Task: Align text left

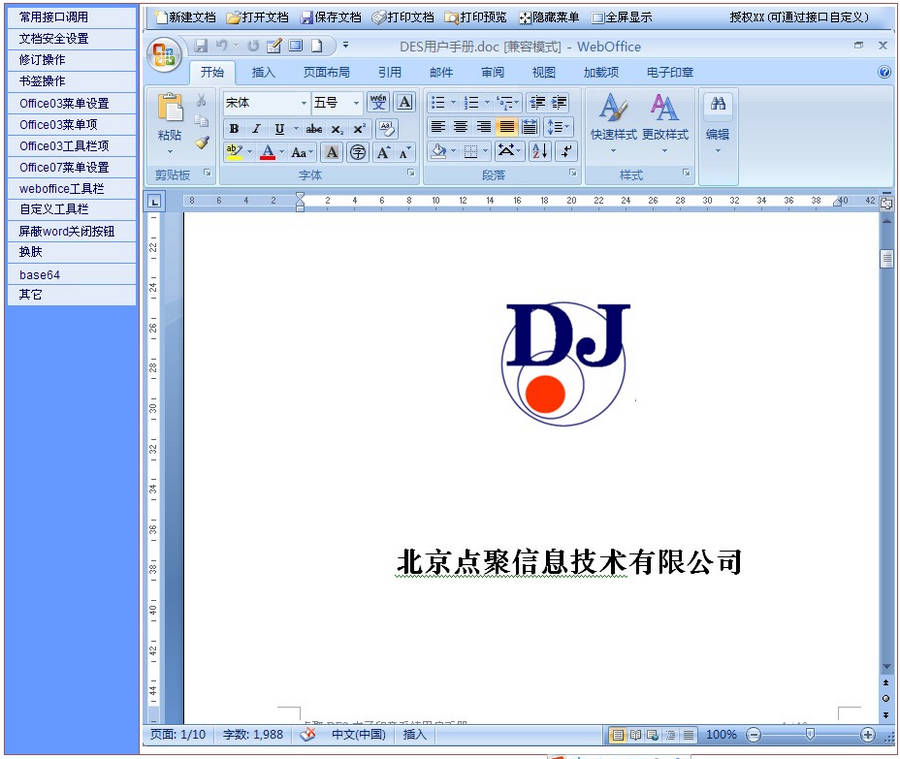Action: tap(438, 127)
